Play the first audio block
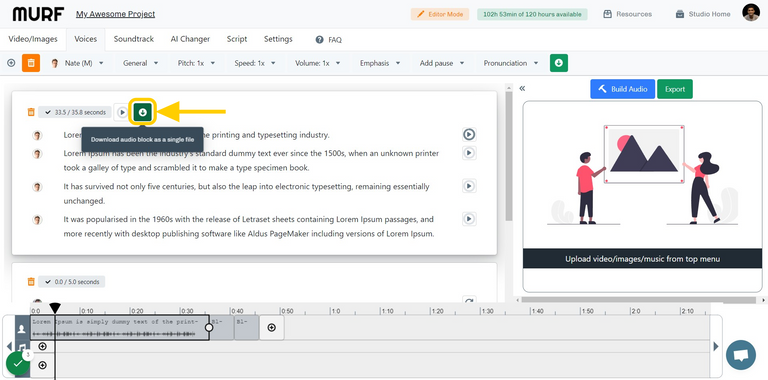The image size is (768, 380). tap(122, 113)
